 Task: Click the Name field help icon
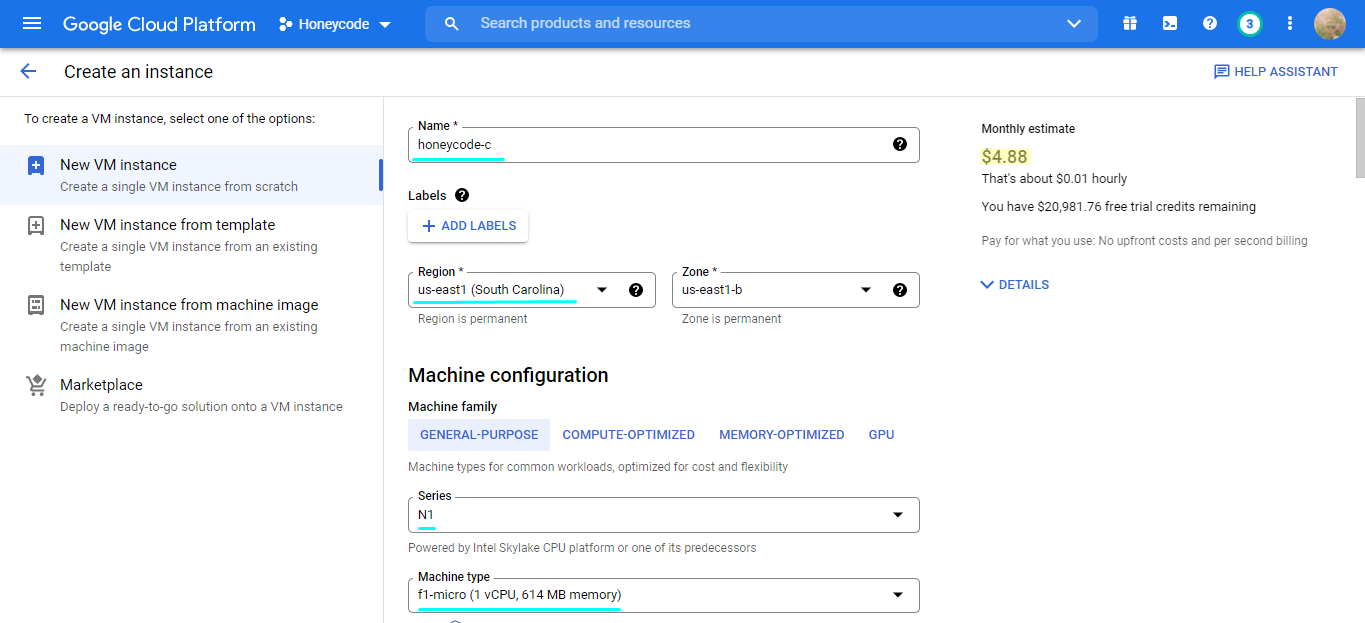899,145
